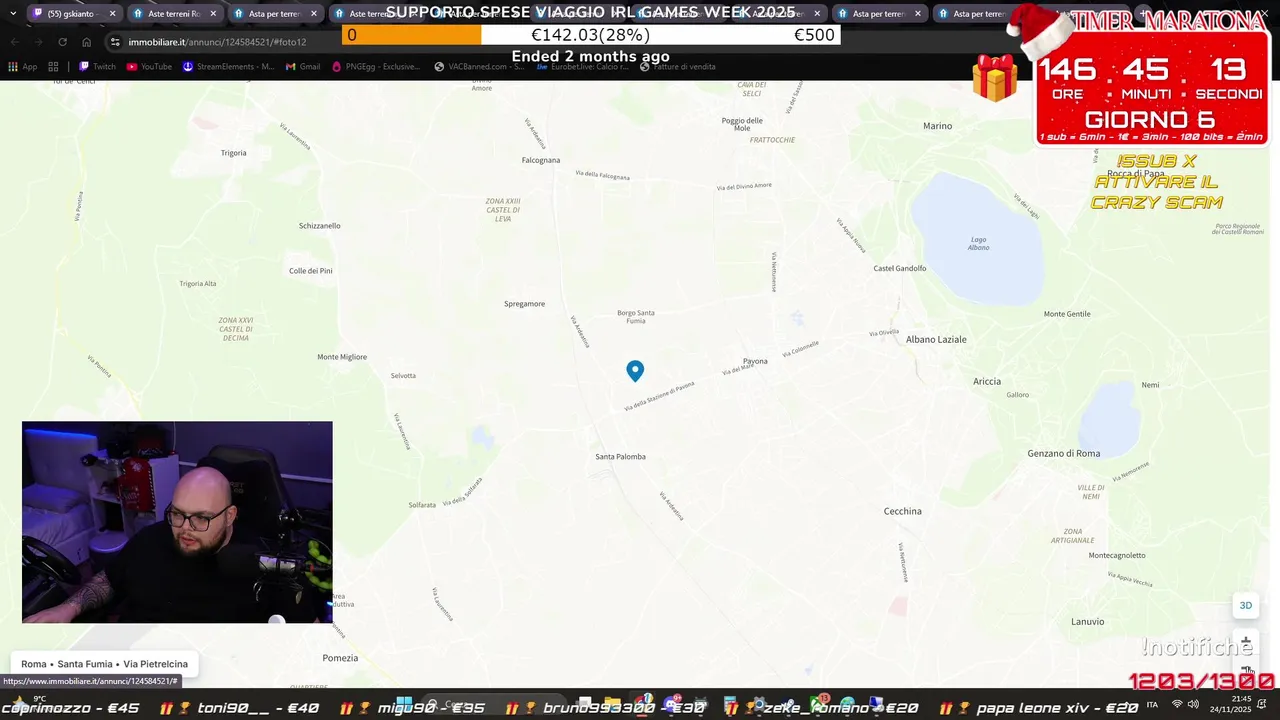
Task: Click the 'Pomezia' map label
Action: (x=340, y=658)
